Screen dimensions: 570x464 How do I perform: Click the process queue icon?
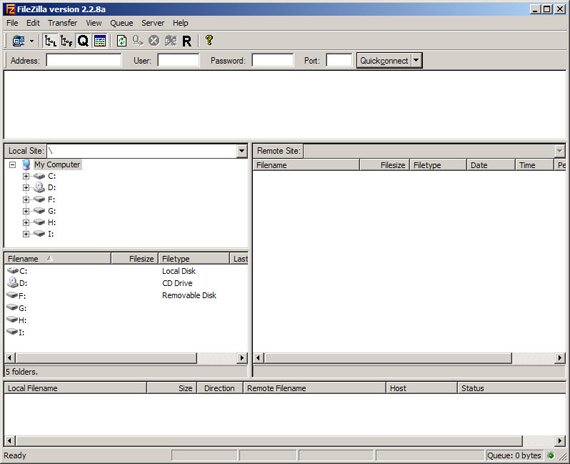pos(137,41)
